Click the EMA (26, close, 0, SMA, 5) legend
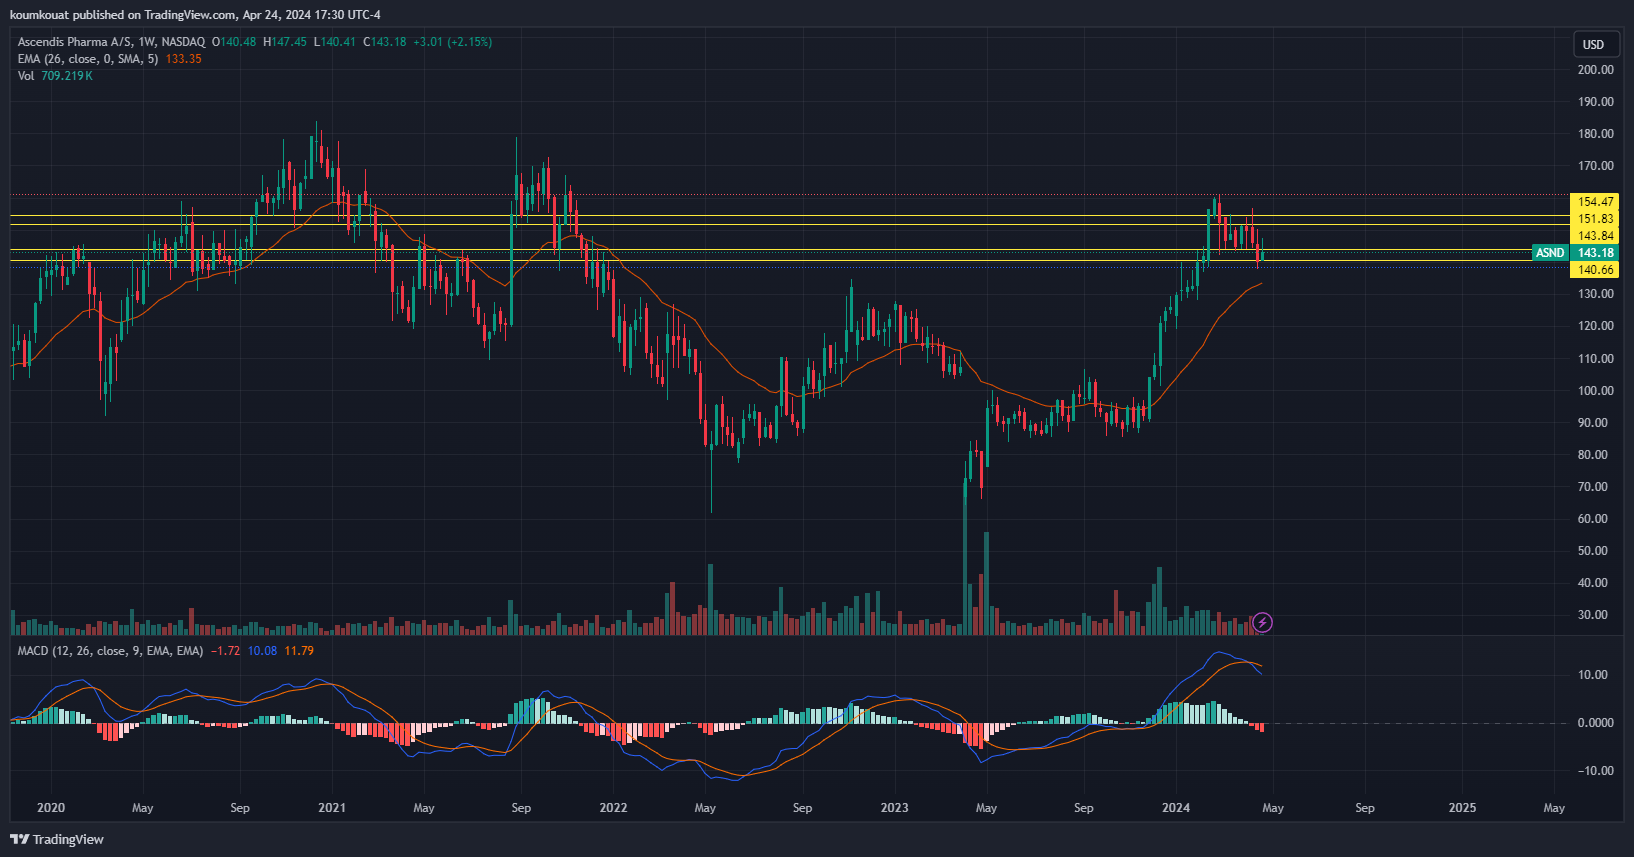 pyautogui.click(x=88, y=59)
